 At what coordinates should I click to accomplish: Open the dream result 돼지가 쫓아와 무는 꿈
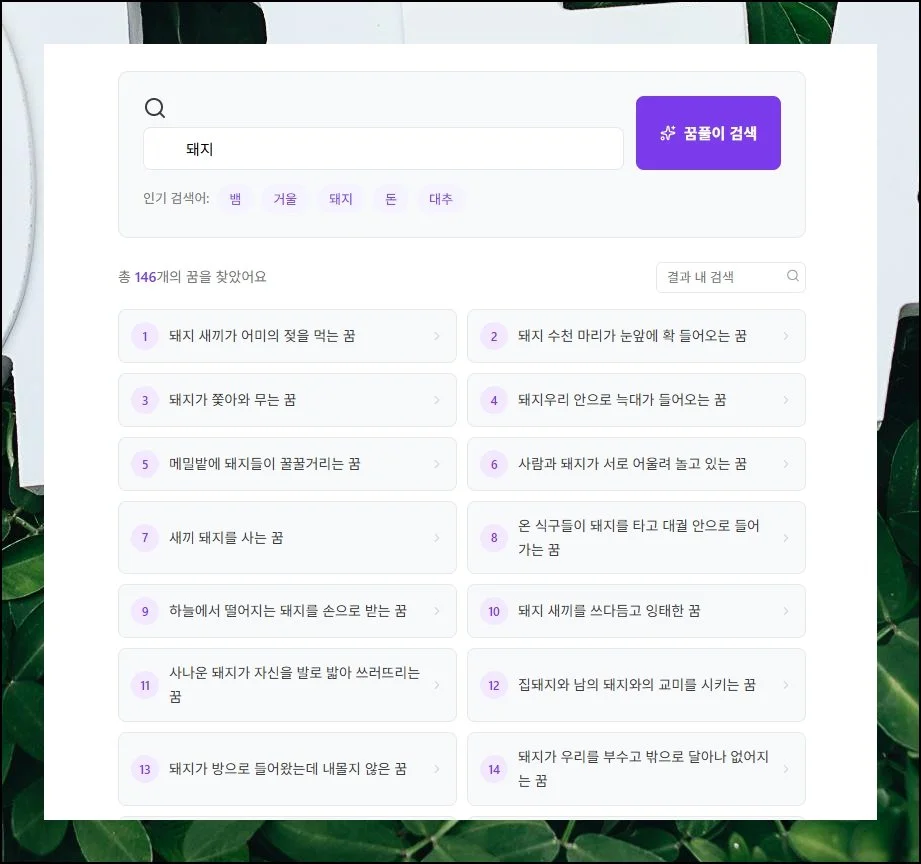[x=287, y=400]
